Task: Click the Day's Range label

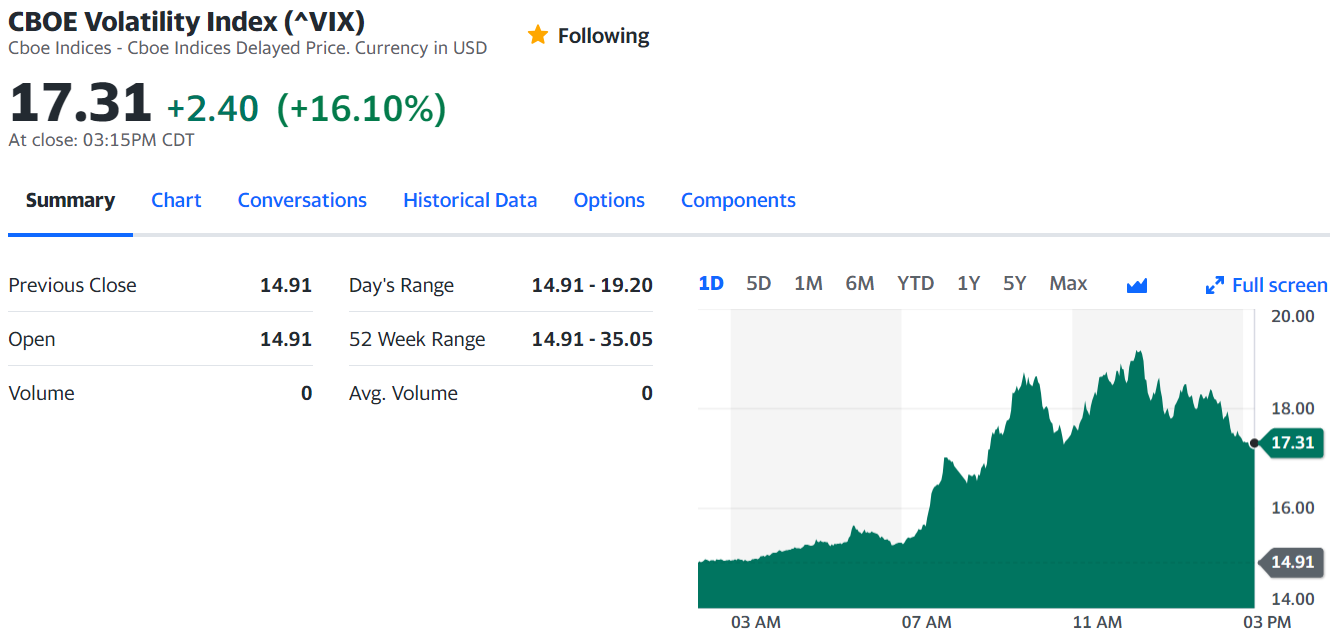Action: coord(401,285)
